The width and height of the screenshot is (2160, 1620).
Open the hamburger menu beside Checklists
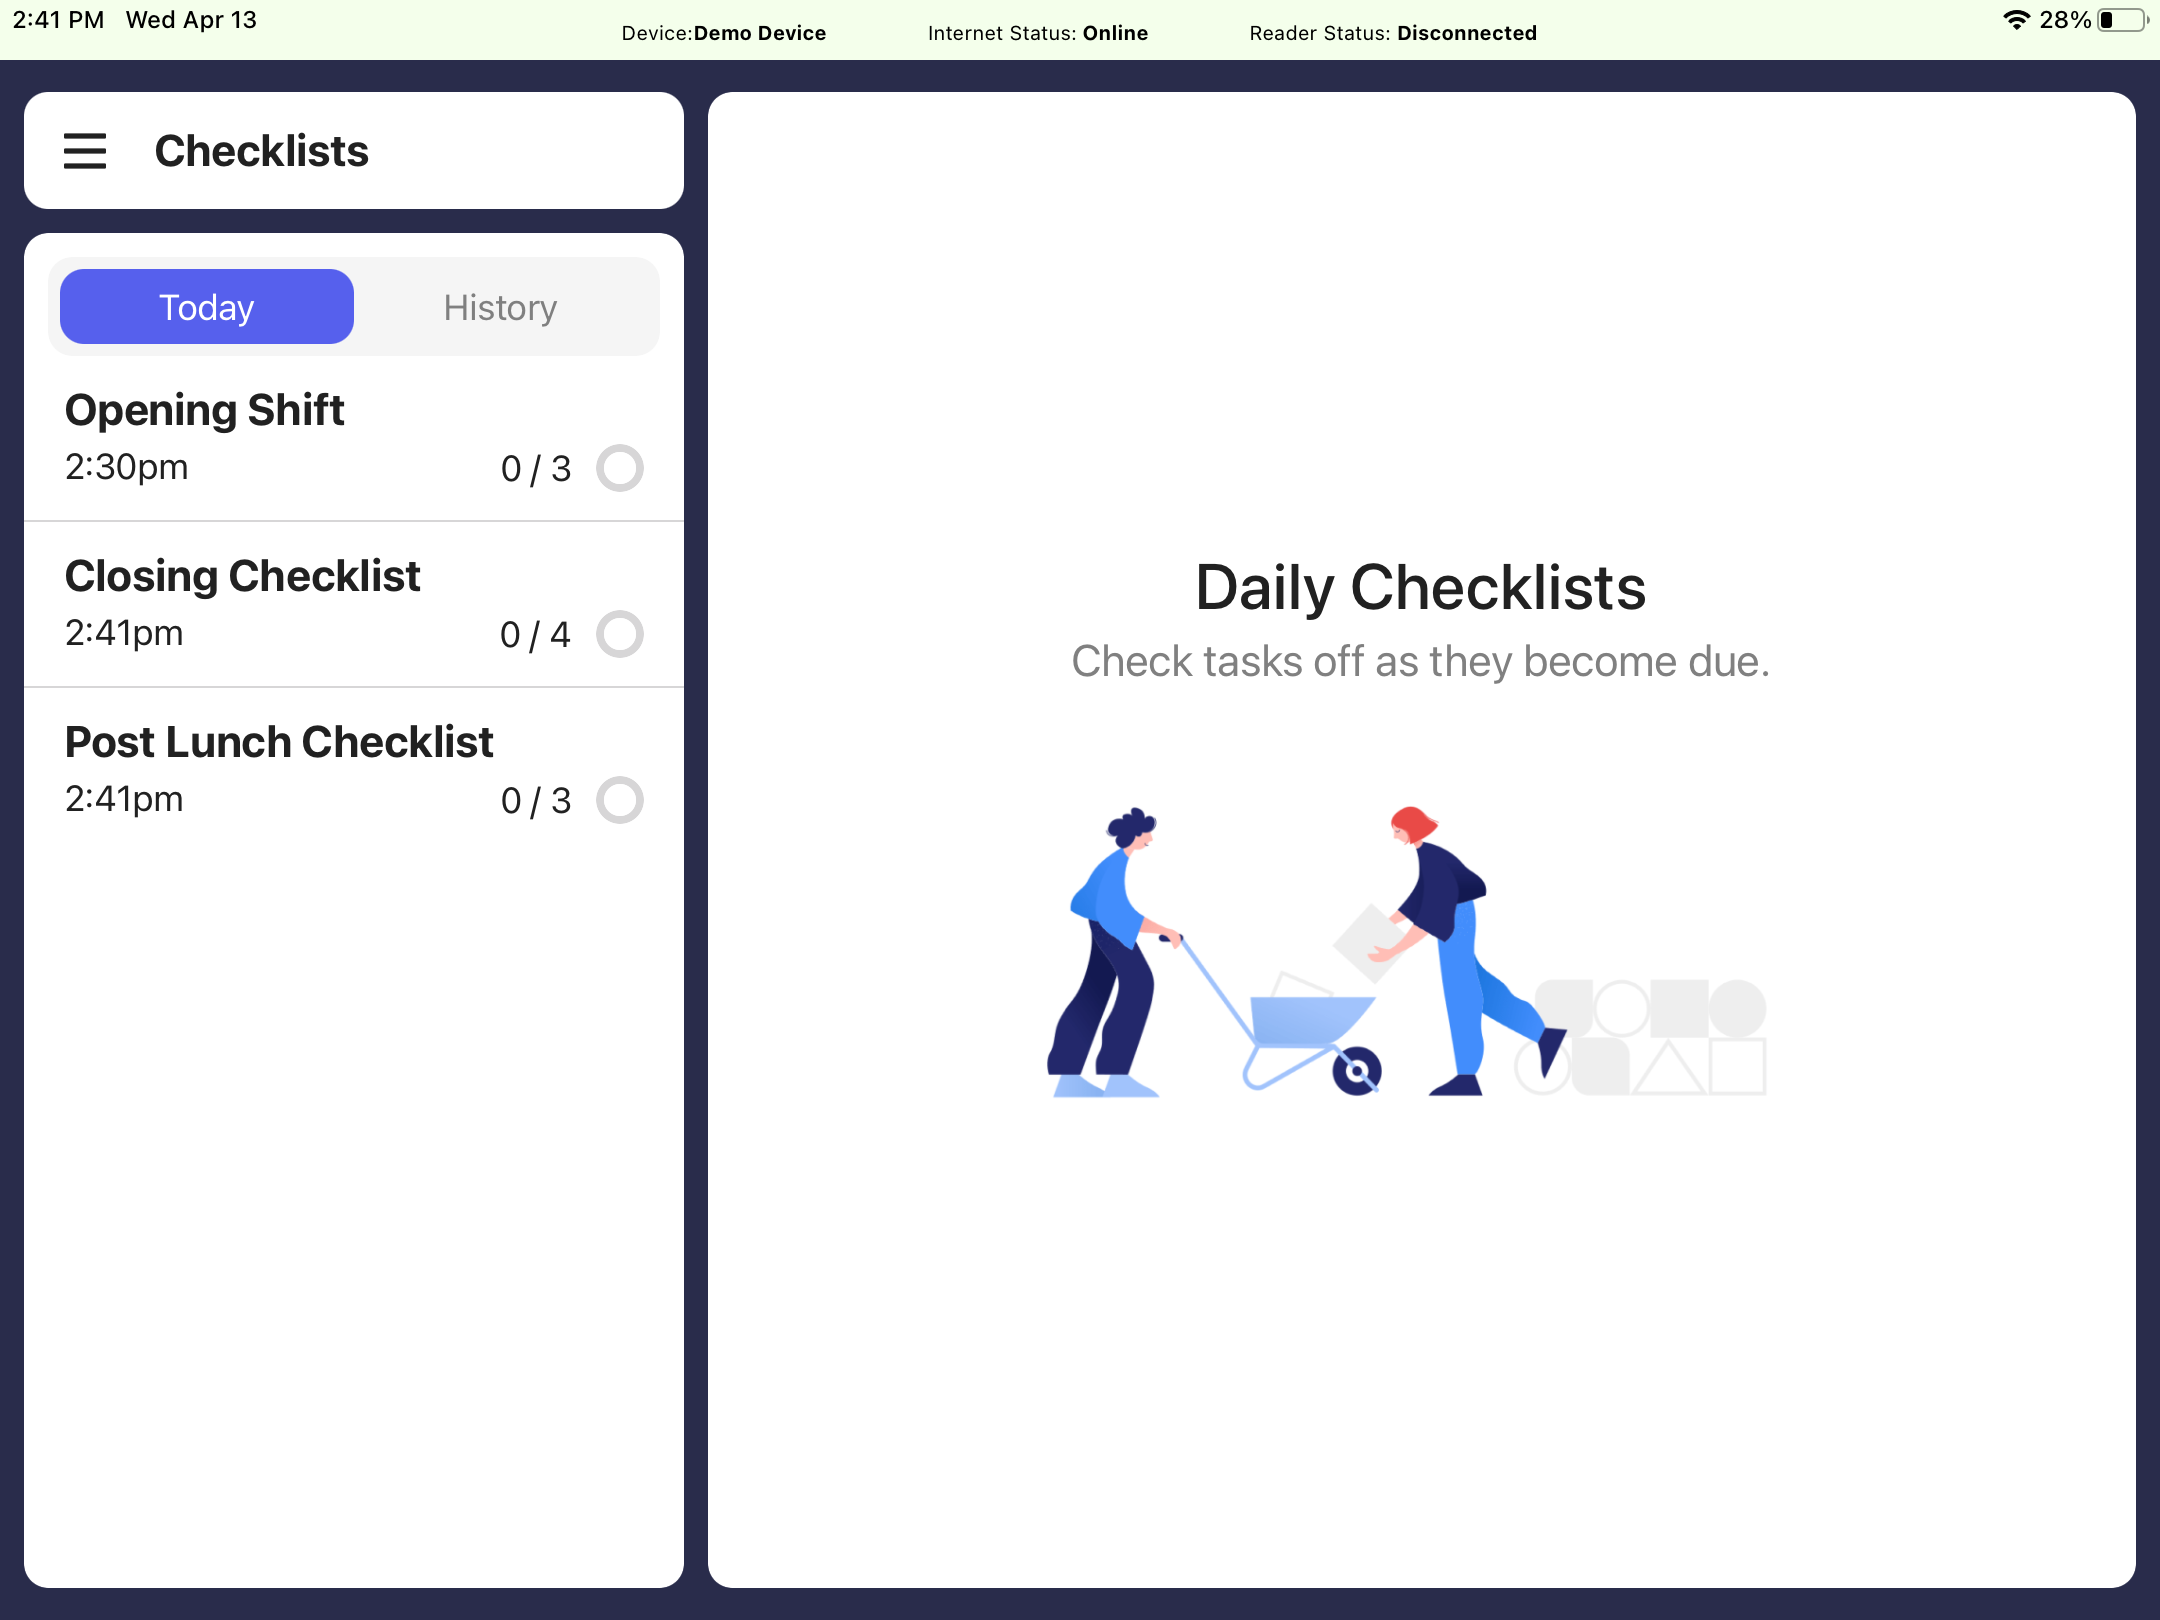[x=85, y=151]
